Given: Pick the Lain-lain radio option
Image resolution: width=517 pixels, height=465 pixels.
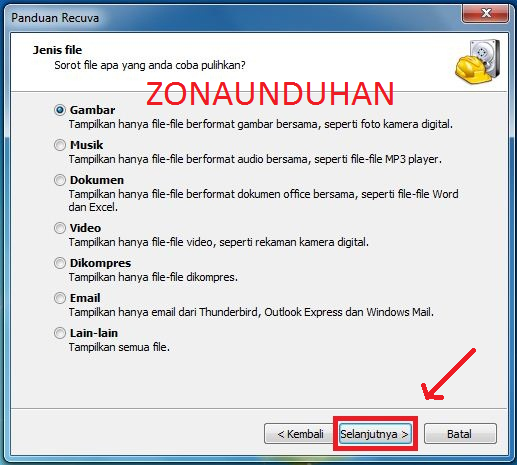Looking at the screenshot, I should pos(60,333).
